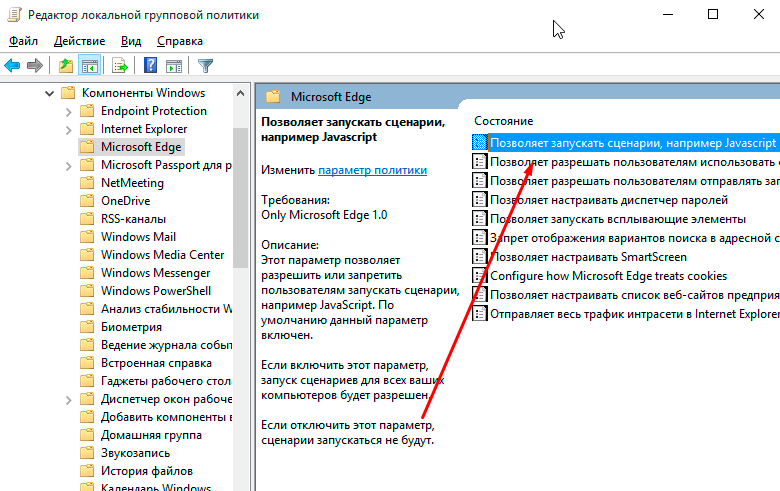
Task: Click the policy icon beside password manager setting
Action: [479, 200]
